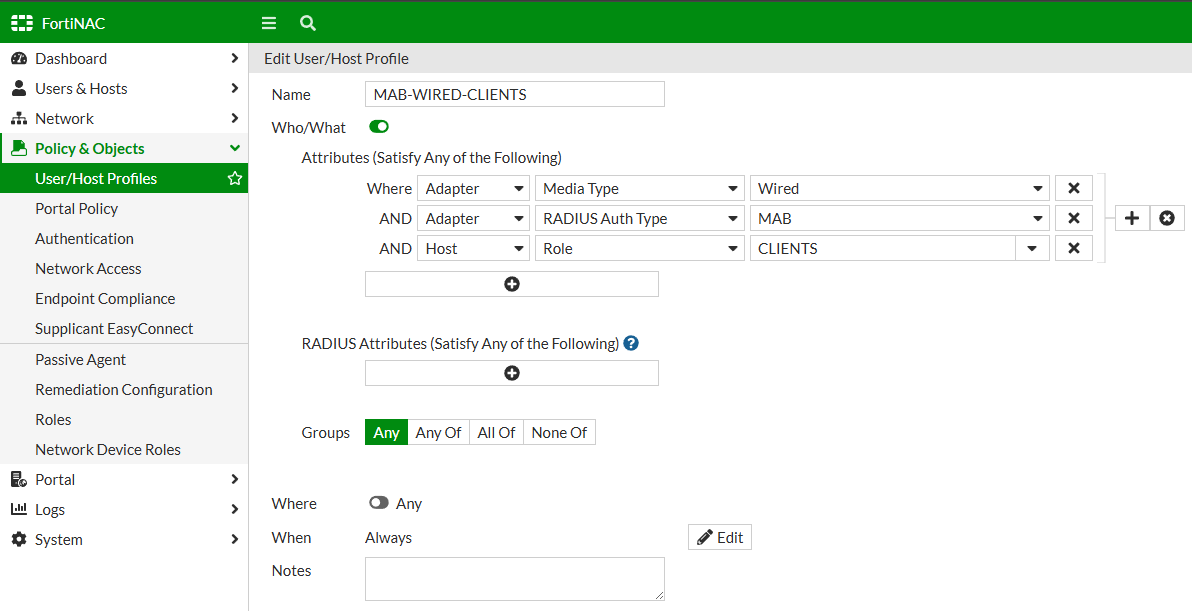The image size is (1192, 611).
Task: Open the RADIUS Auth Type dropdown
Action: point(639,218)
